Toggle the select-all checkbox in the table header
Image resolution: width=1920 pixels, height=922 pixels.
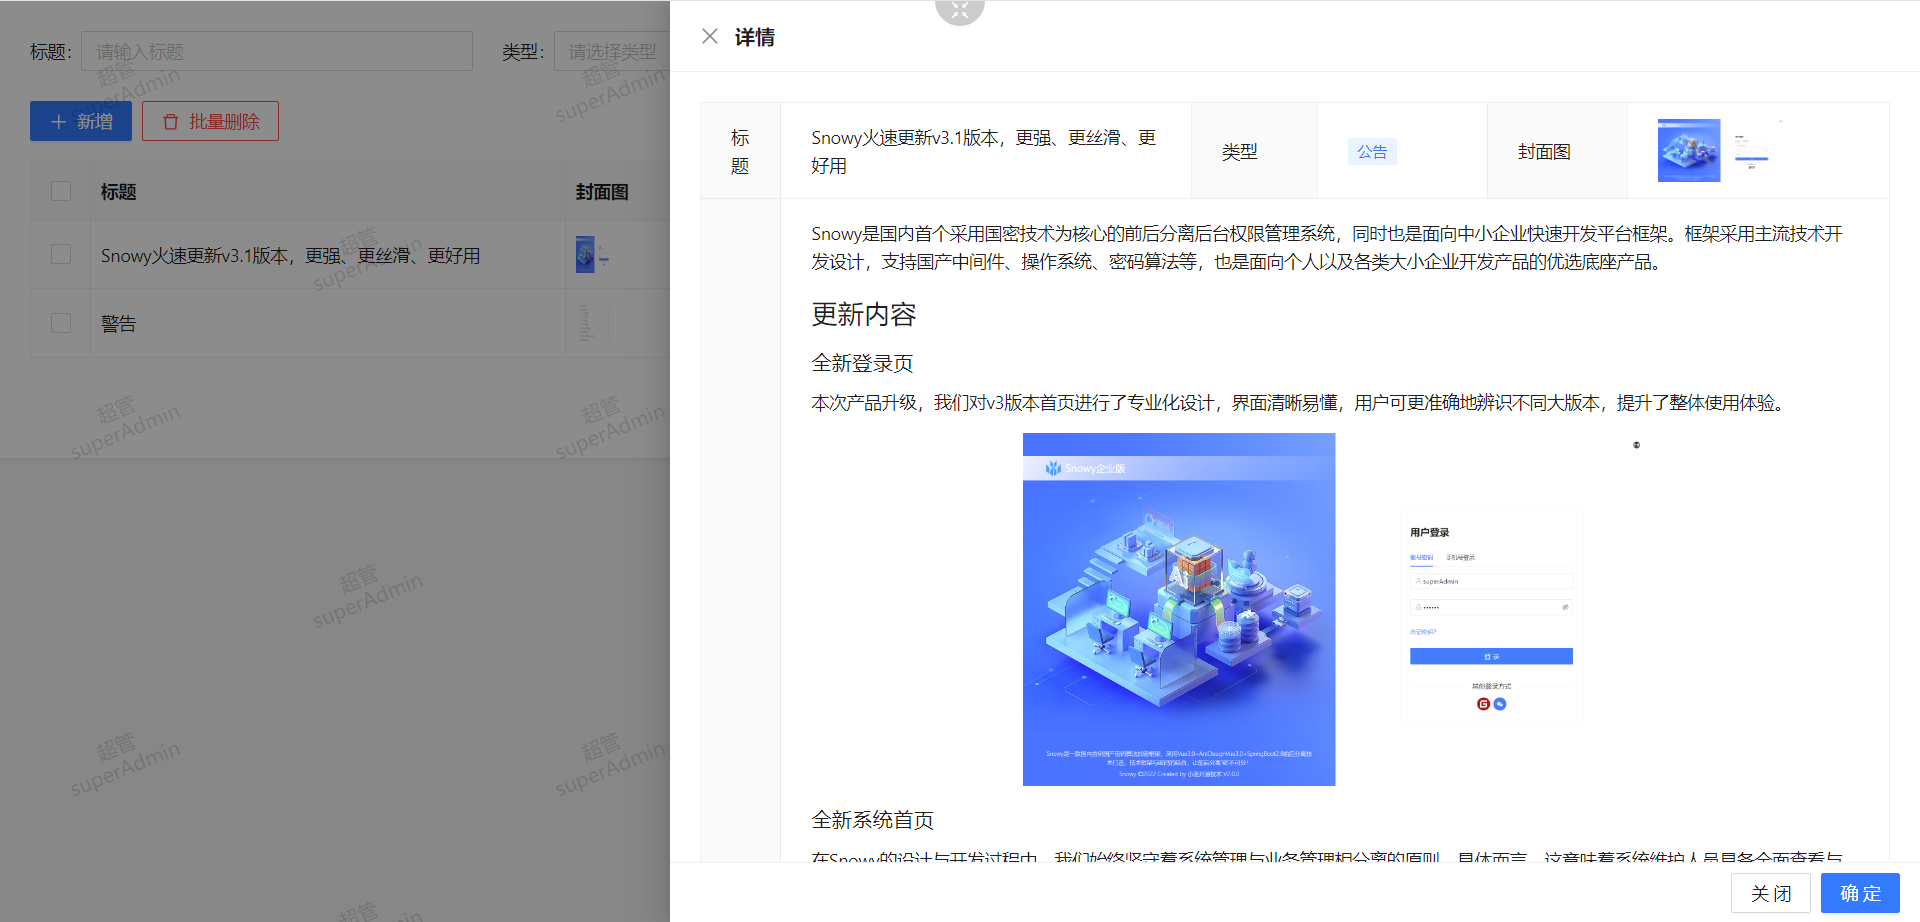coord(61,191)
